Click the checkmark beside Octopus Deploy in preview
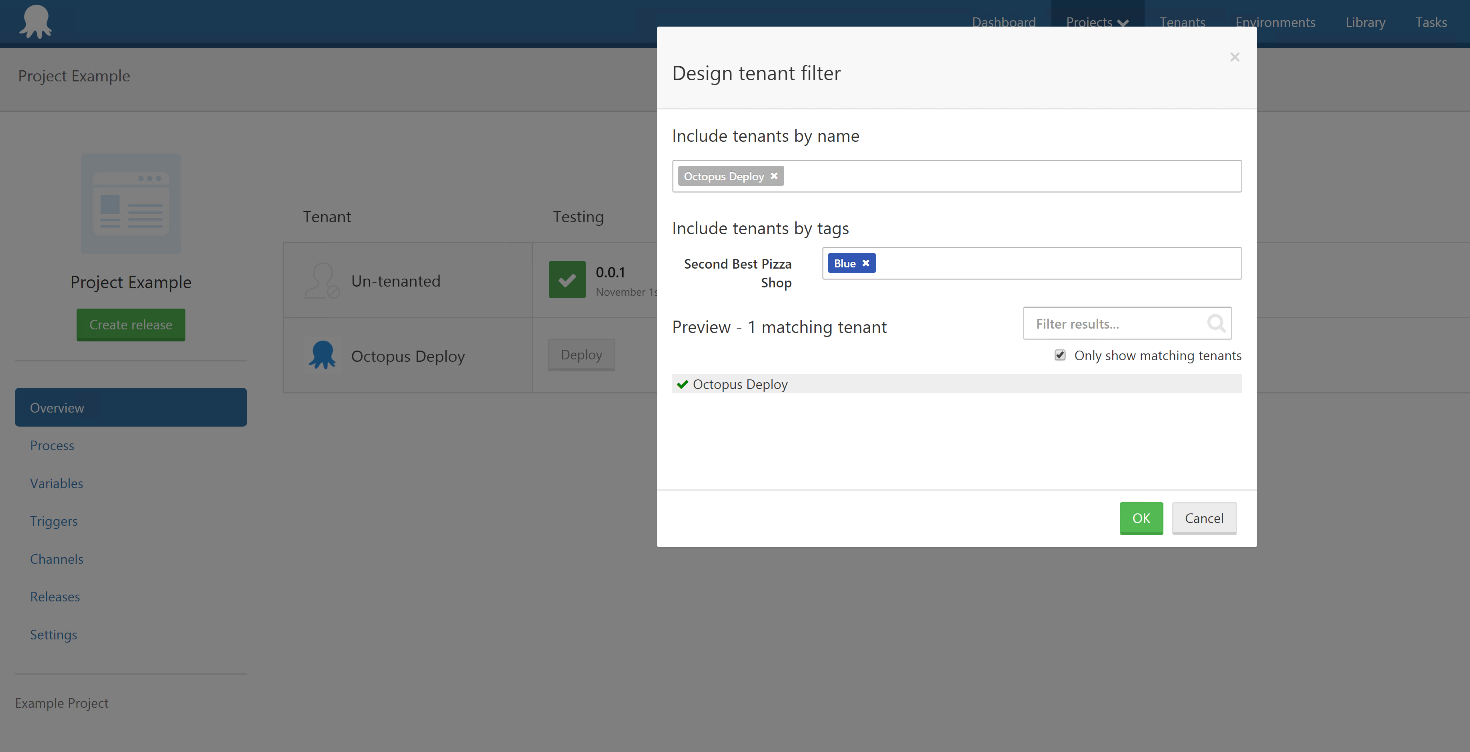1470x752 pixels. click(x=682, y=384)
